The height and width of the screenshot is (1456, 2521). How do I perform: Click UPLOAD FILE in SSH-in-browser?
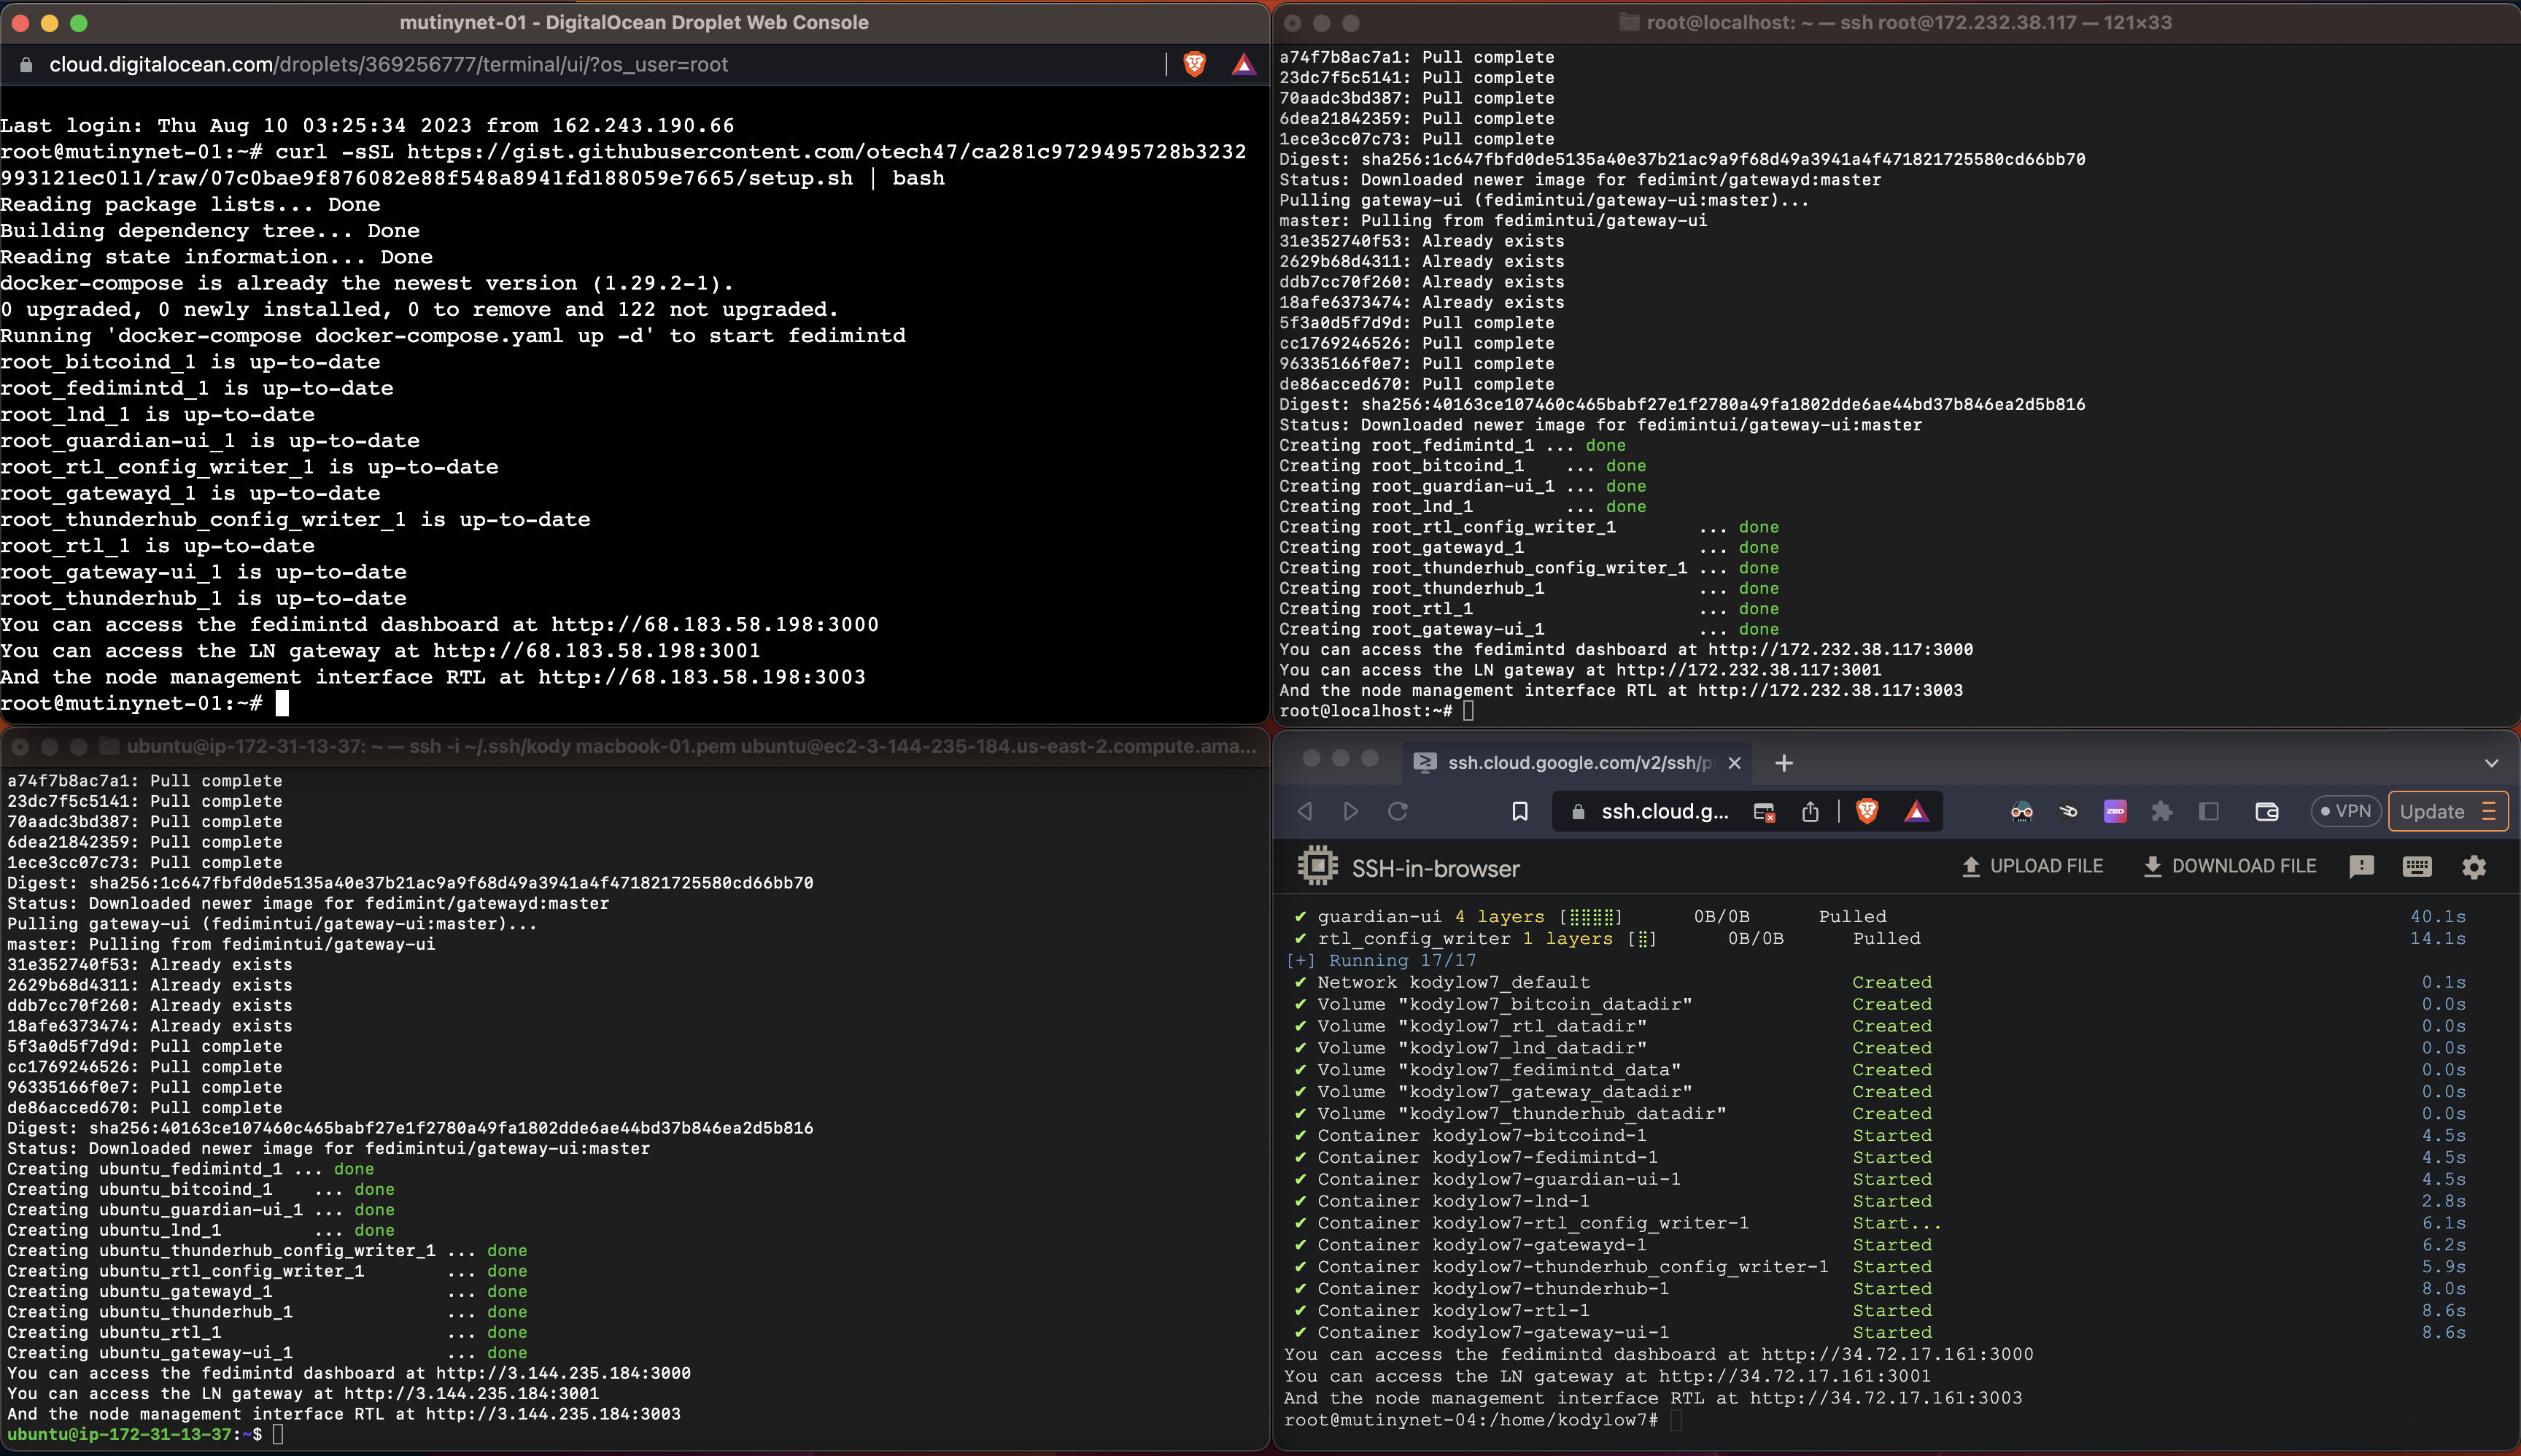(2032, 867)
